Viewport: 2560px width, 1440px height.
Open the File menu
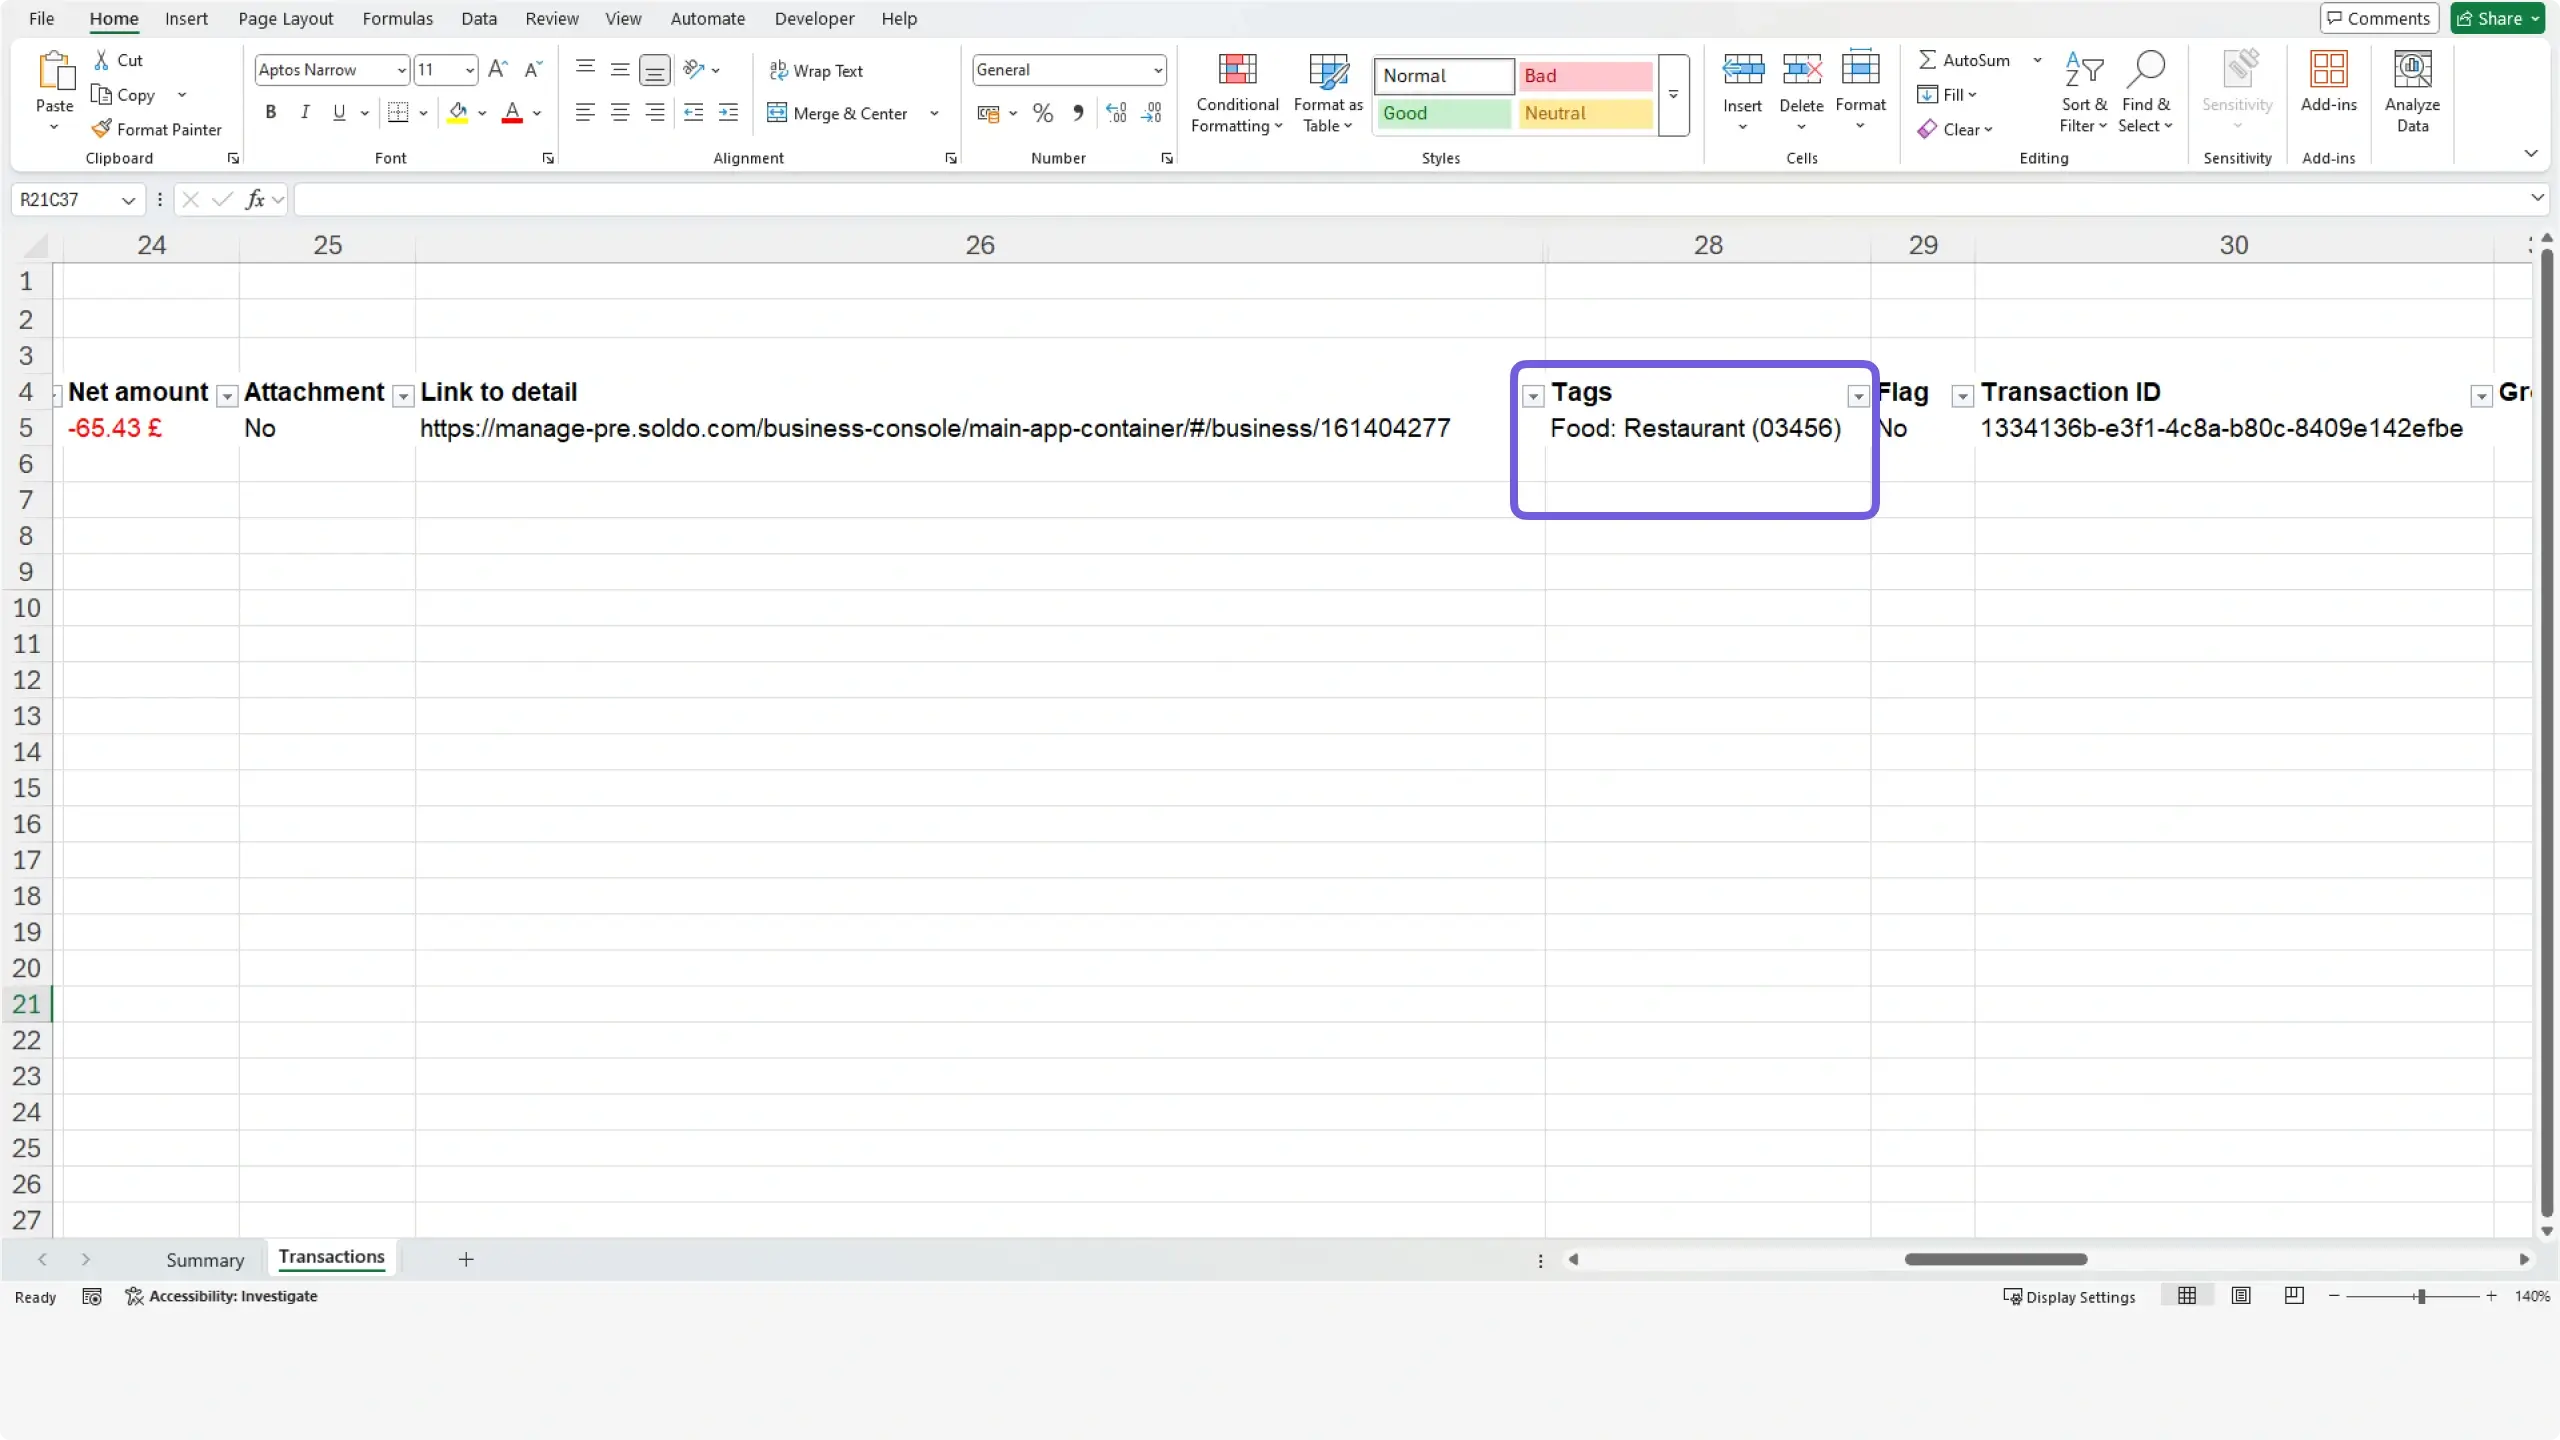pyautogui.click(x=42, y=18)
